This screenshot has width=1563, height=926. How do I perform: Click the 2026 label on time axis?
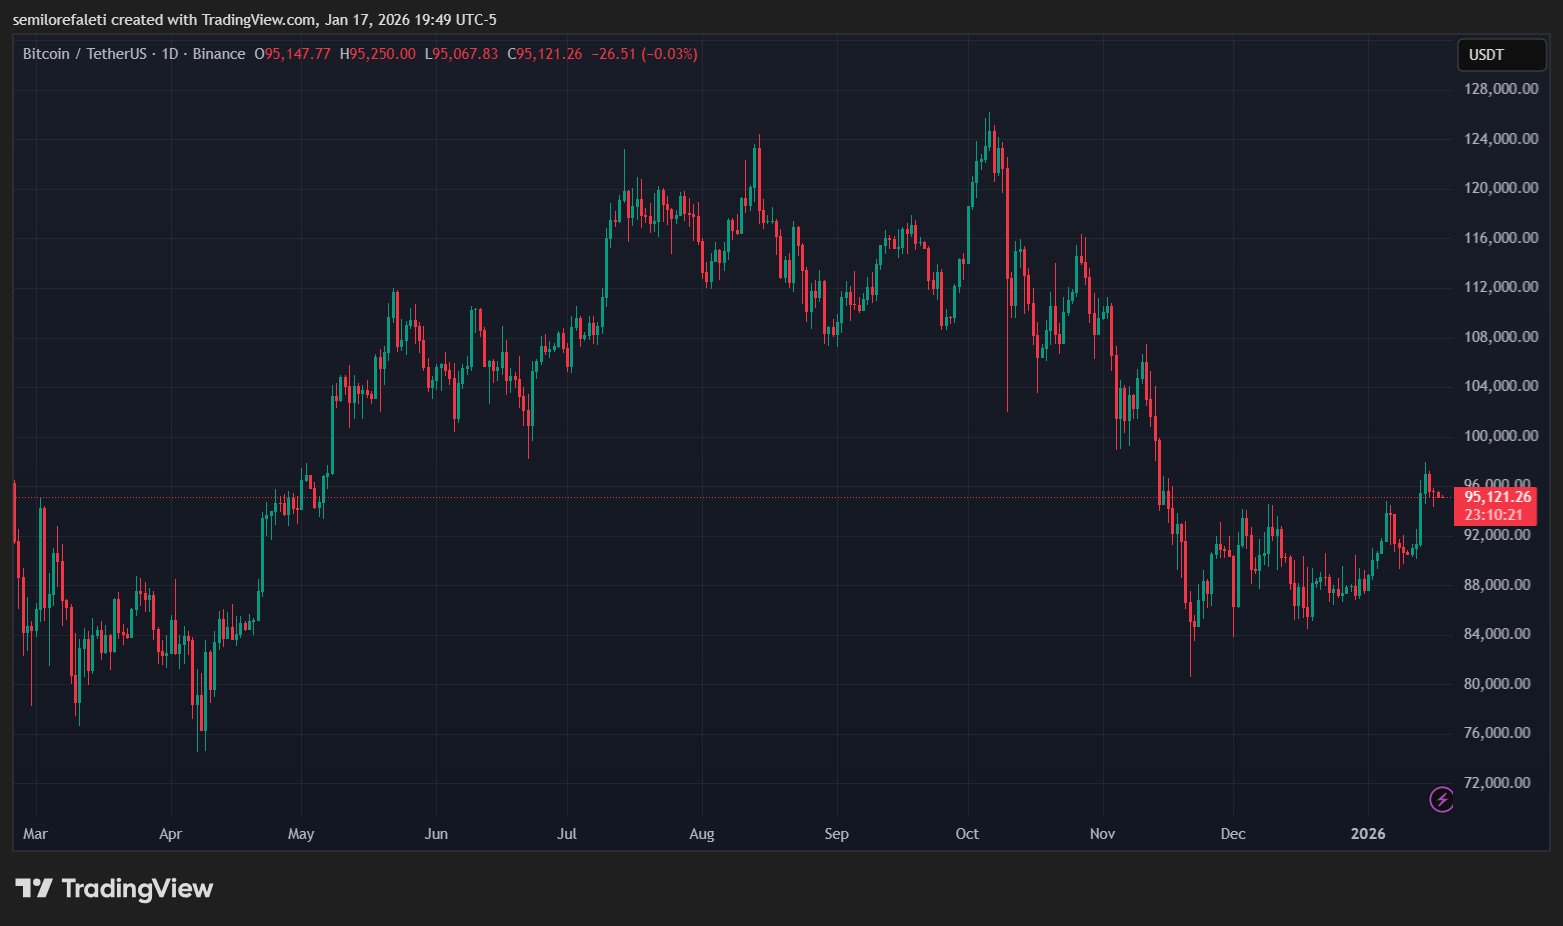pos(1368,833)
